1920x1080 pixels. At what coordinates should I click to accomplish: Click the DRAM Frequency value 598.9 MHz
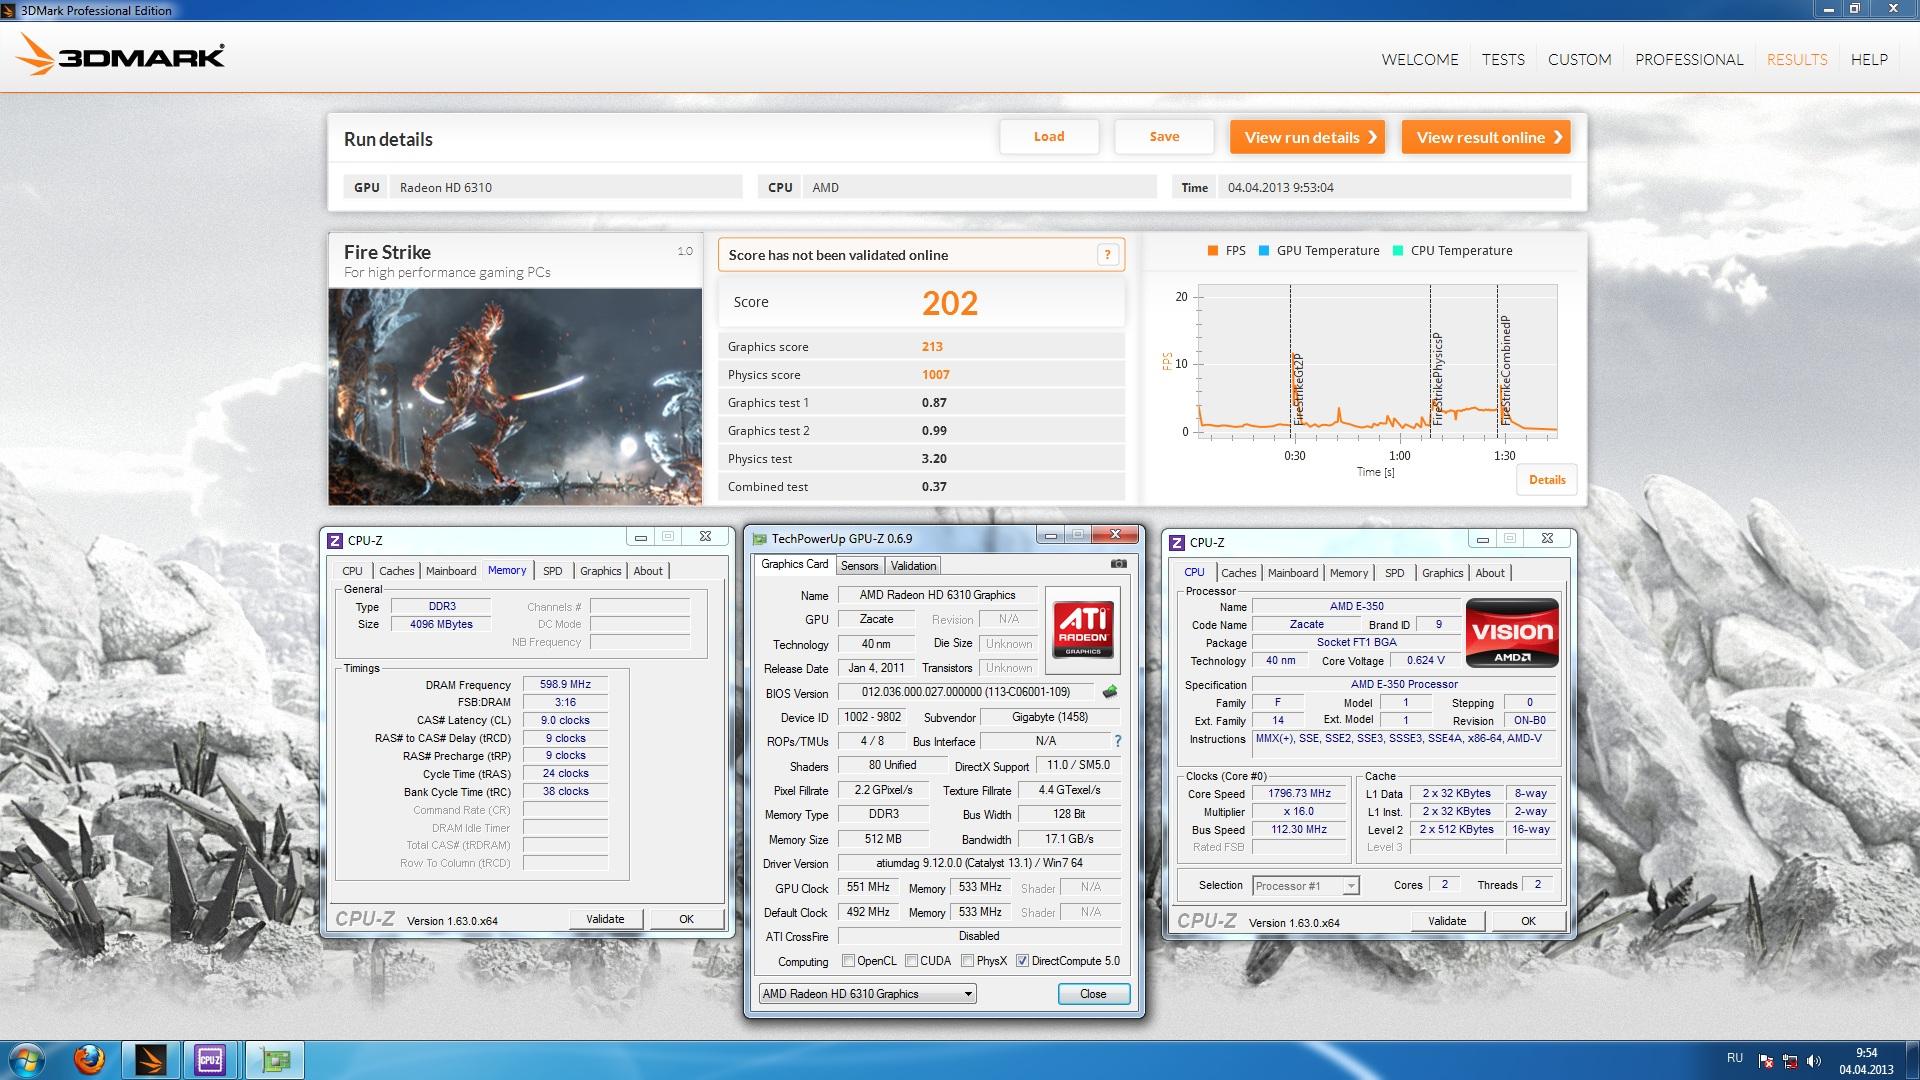click(565, 685)
